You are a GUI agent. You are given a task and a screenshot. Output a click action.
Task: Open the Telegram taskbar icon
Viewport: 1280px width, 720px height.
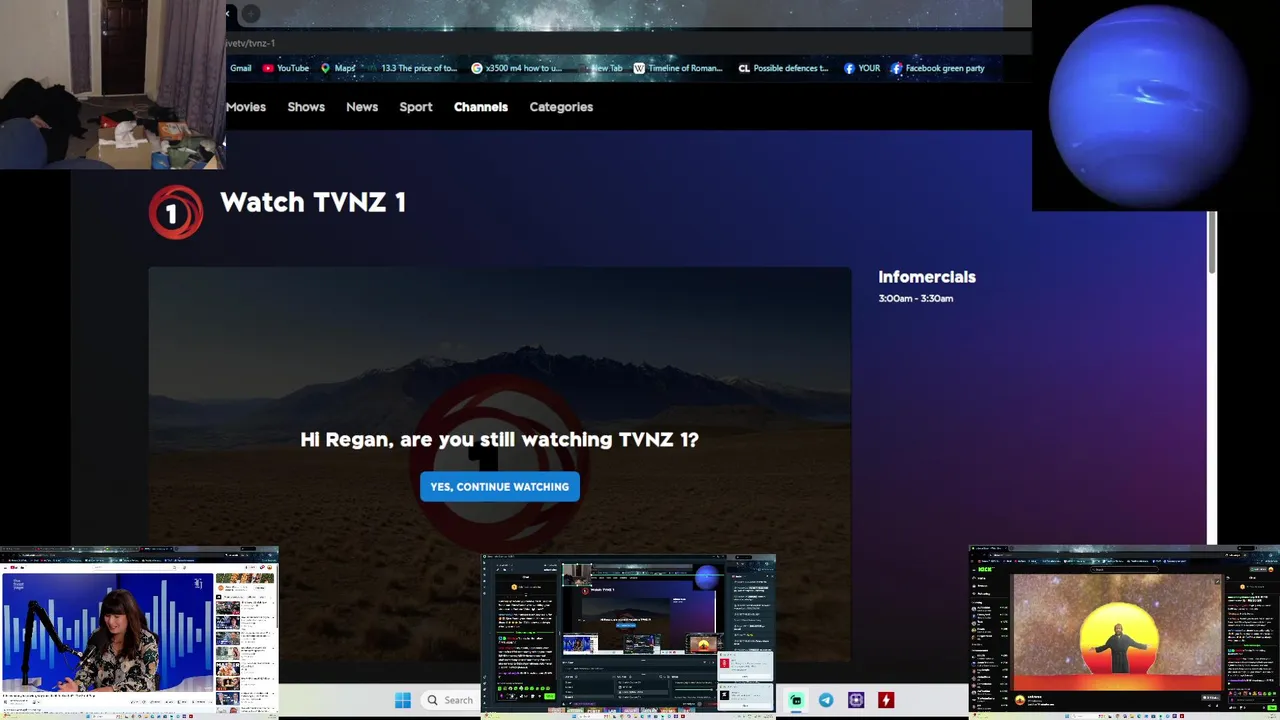pos(826,700)
